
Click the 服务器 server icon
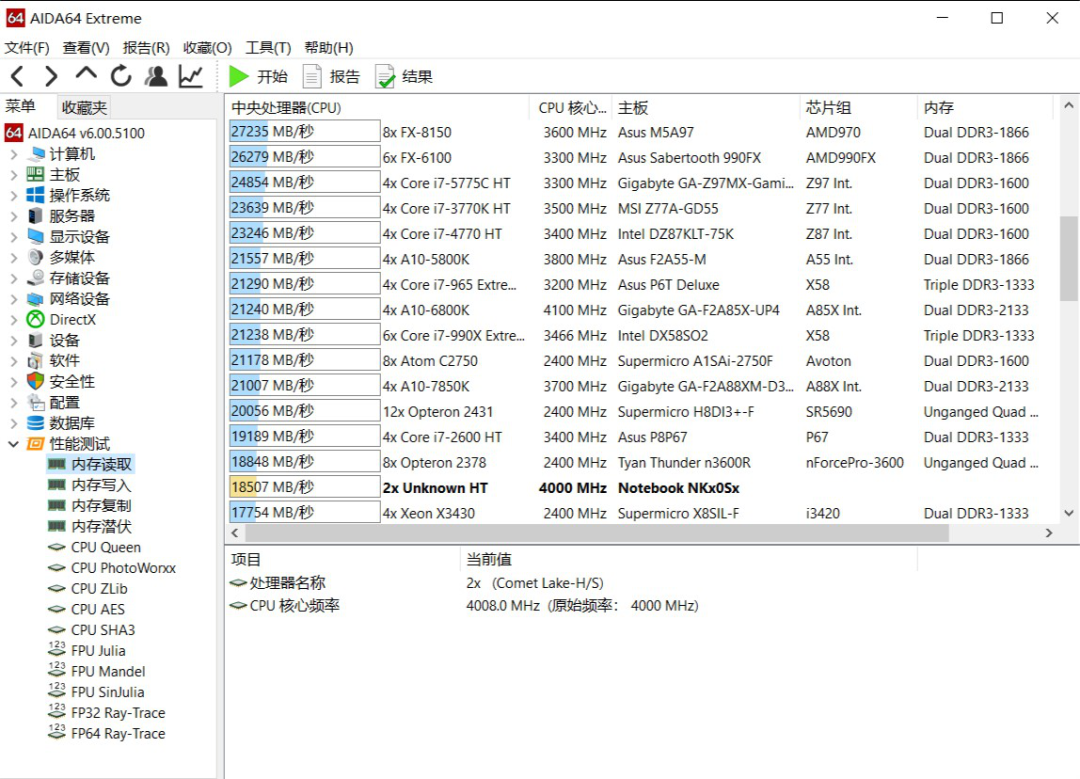(36, 216)
